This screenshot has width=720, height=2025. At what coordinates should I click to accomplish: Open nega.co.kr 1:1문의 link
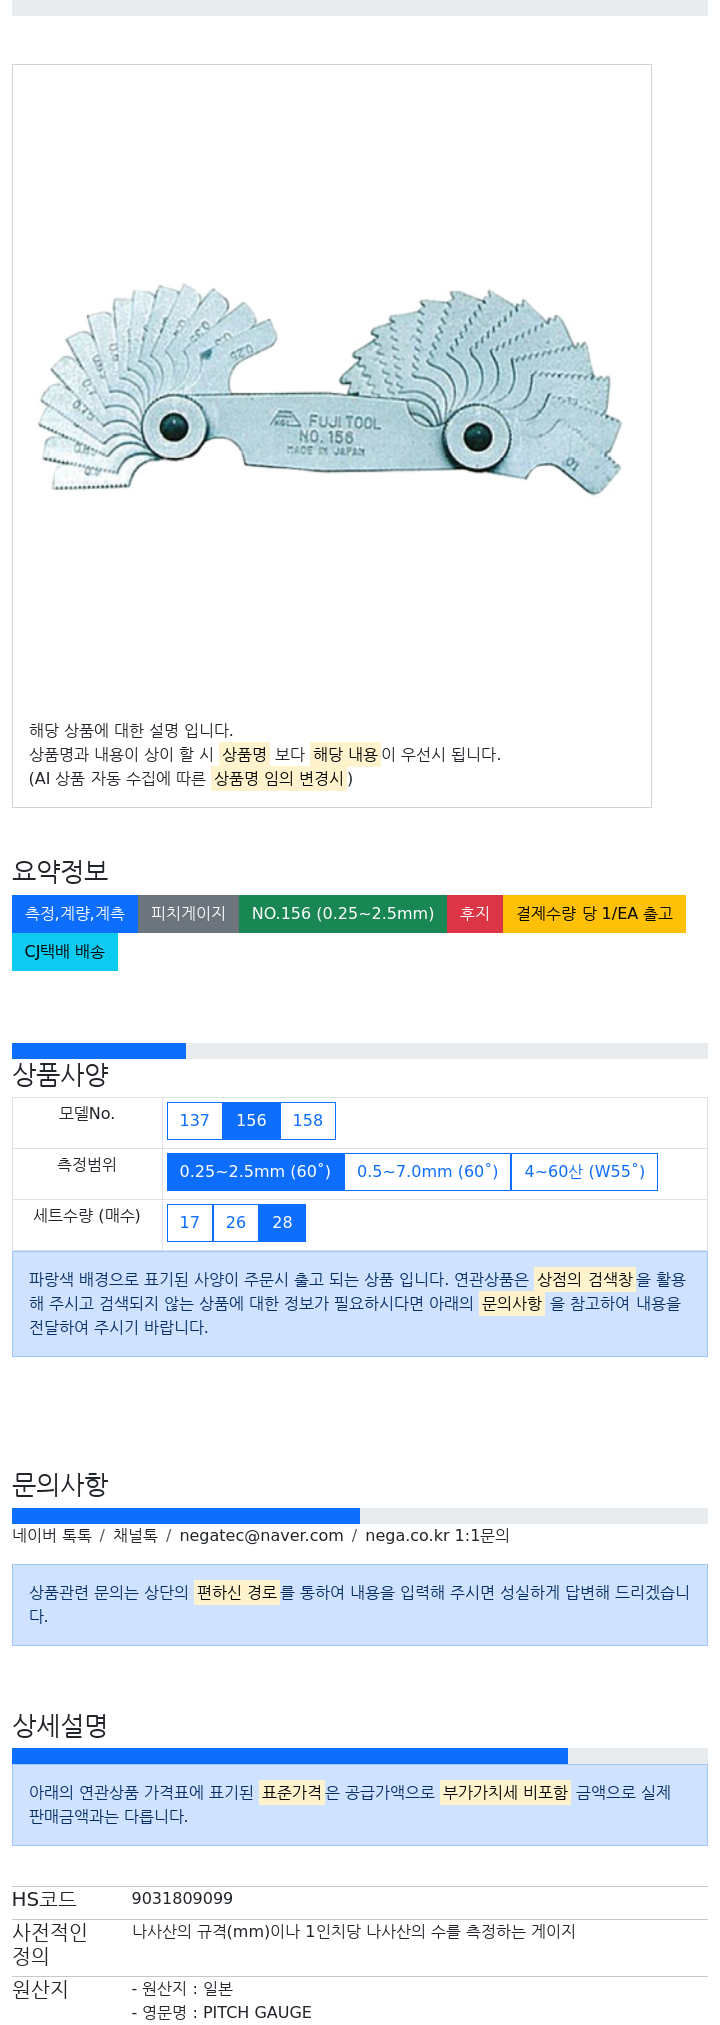coord(437,1536)
